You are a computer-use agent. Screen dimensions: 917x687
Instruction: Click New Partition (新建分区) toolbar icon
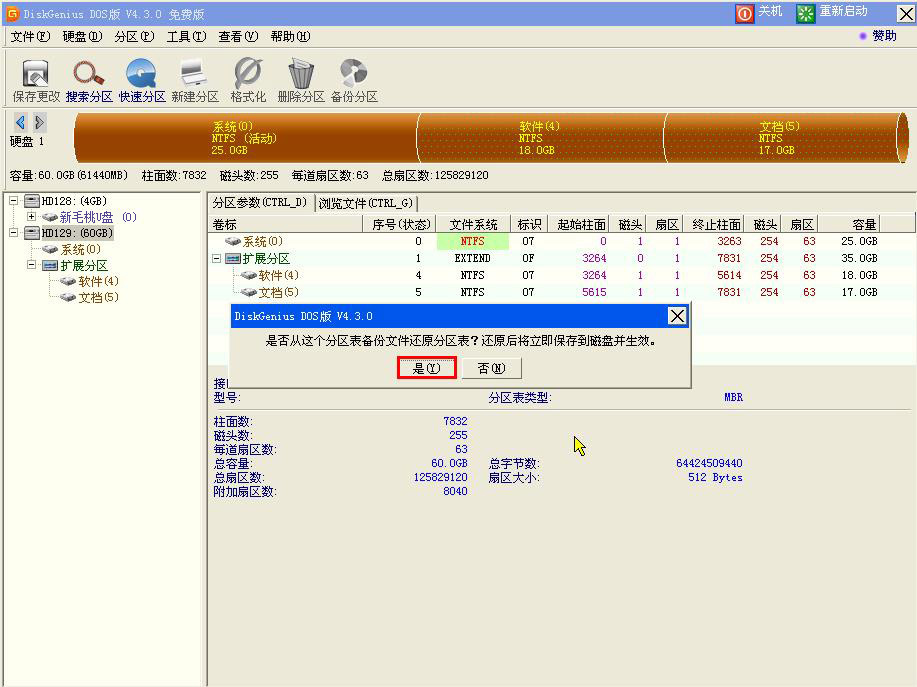pos(194,74)
